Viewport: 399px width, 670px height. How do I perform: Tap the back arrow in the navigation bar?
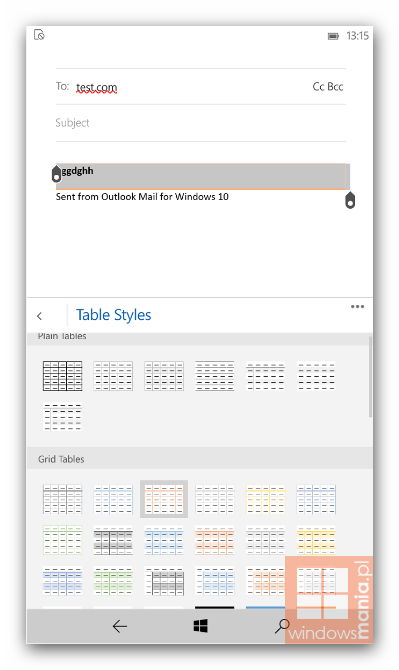120,626
